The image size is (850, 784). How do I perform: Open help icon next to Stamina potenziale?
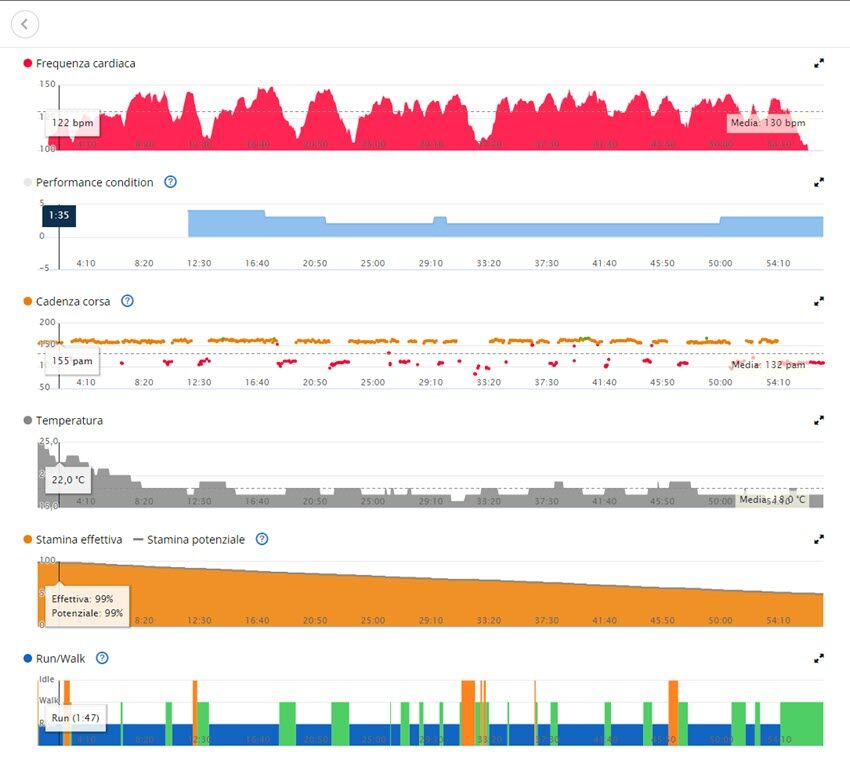tap(262, 539)
